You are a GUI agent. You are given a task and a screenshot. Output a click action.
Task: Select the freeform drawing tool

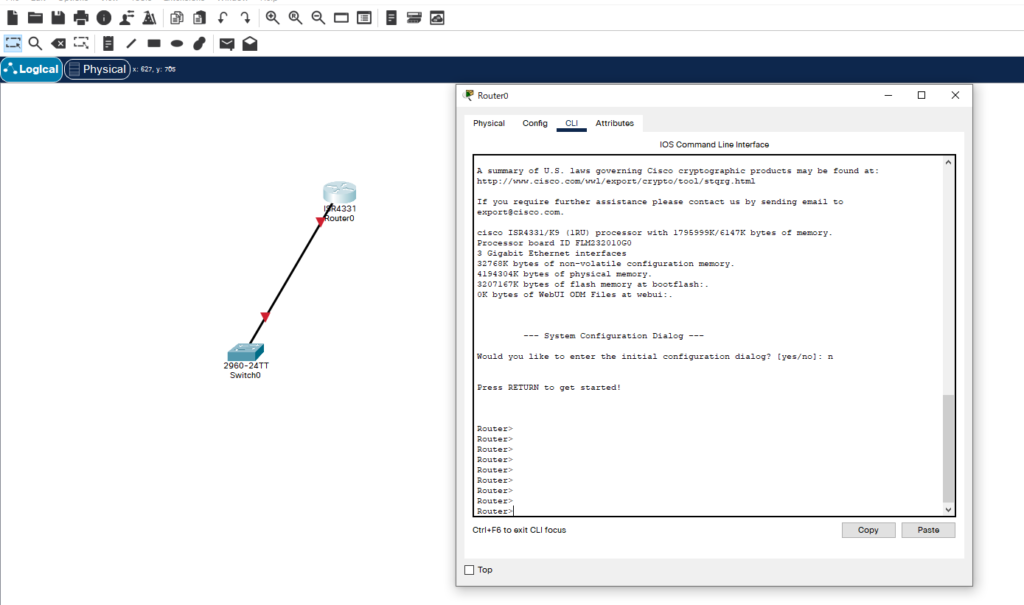click(200, 44)
